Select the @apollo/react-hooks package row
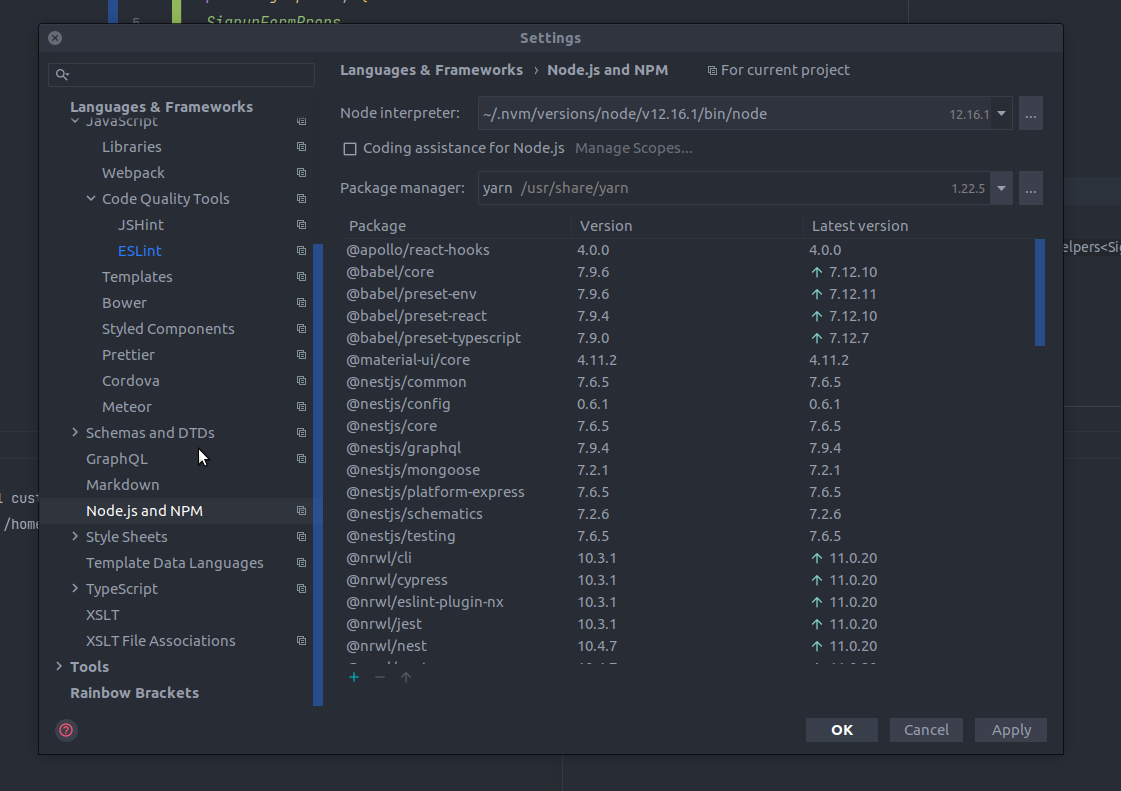Image resolution: width=1121 pixels, height=791 pixels. (687, 250)
